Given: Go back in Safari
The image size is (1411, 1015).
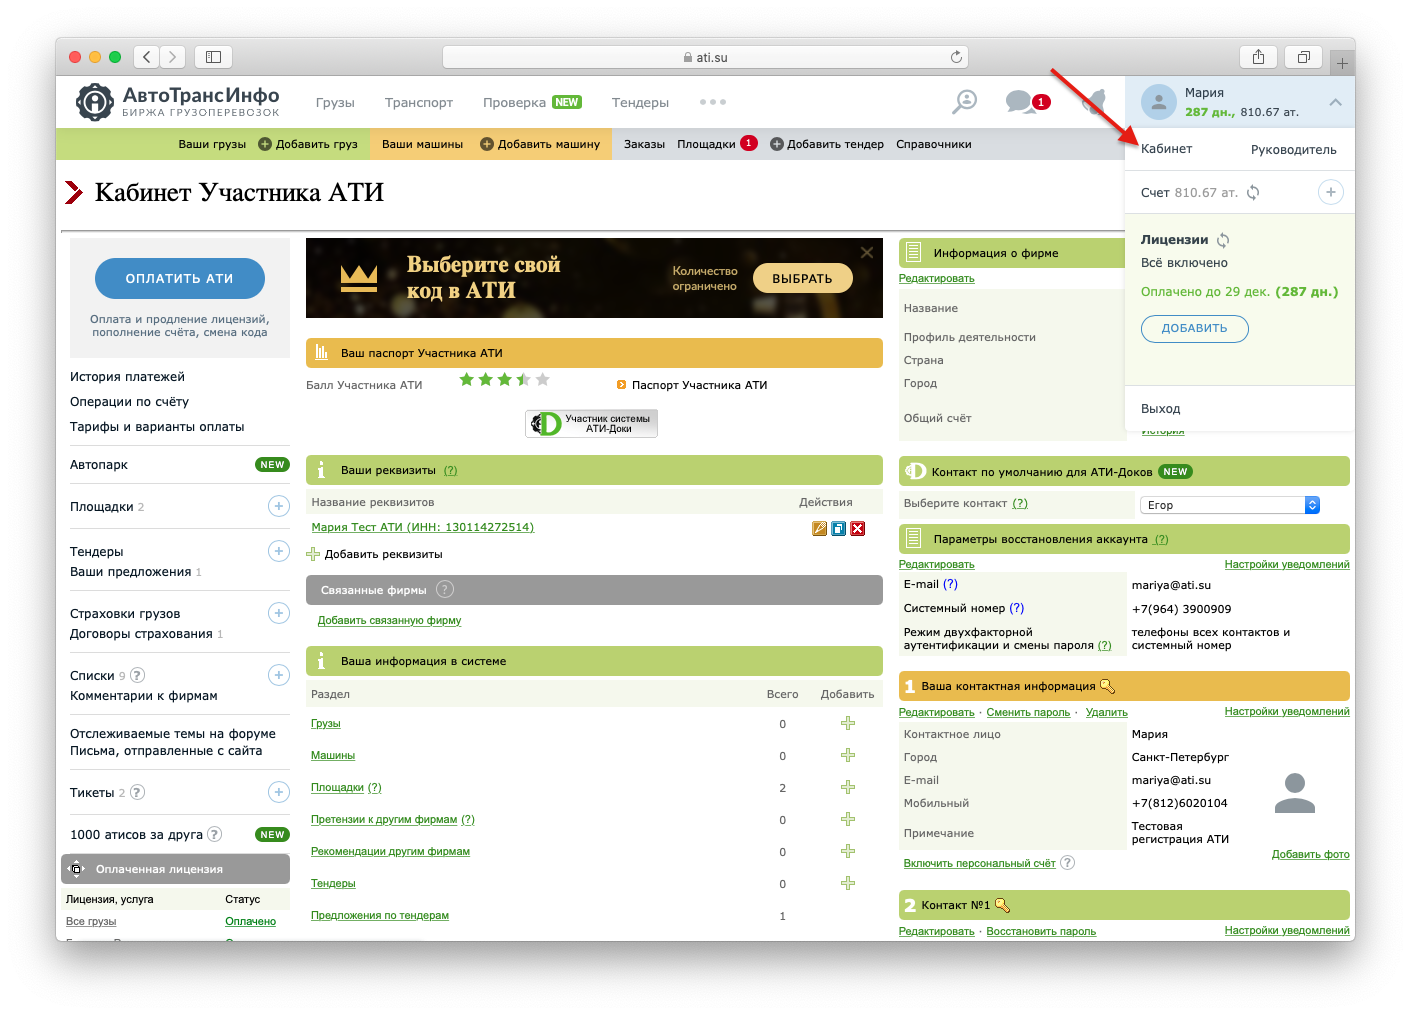Looking at the screenshot, I should click(147, 57).
